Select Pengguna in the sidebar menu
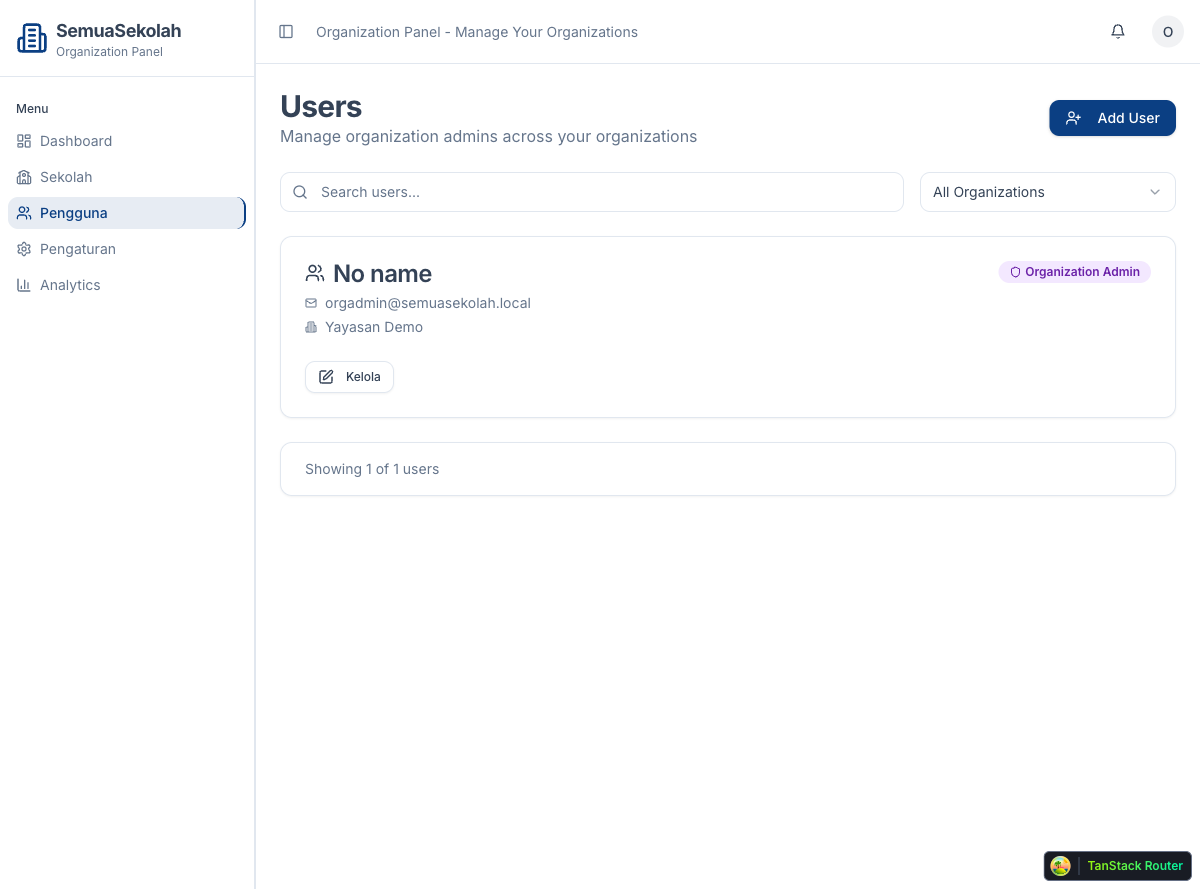 (73, 213)
